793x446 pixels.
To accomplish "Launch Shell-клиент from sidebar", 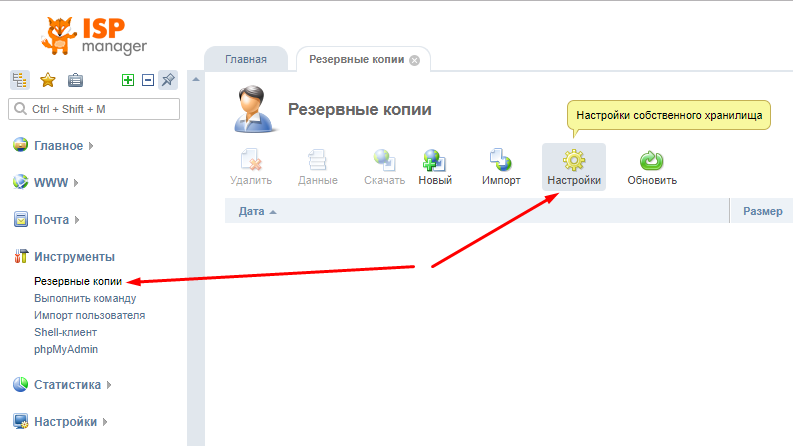I will [65, 332].
